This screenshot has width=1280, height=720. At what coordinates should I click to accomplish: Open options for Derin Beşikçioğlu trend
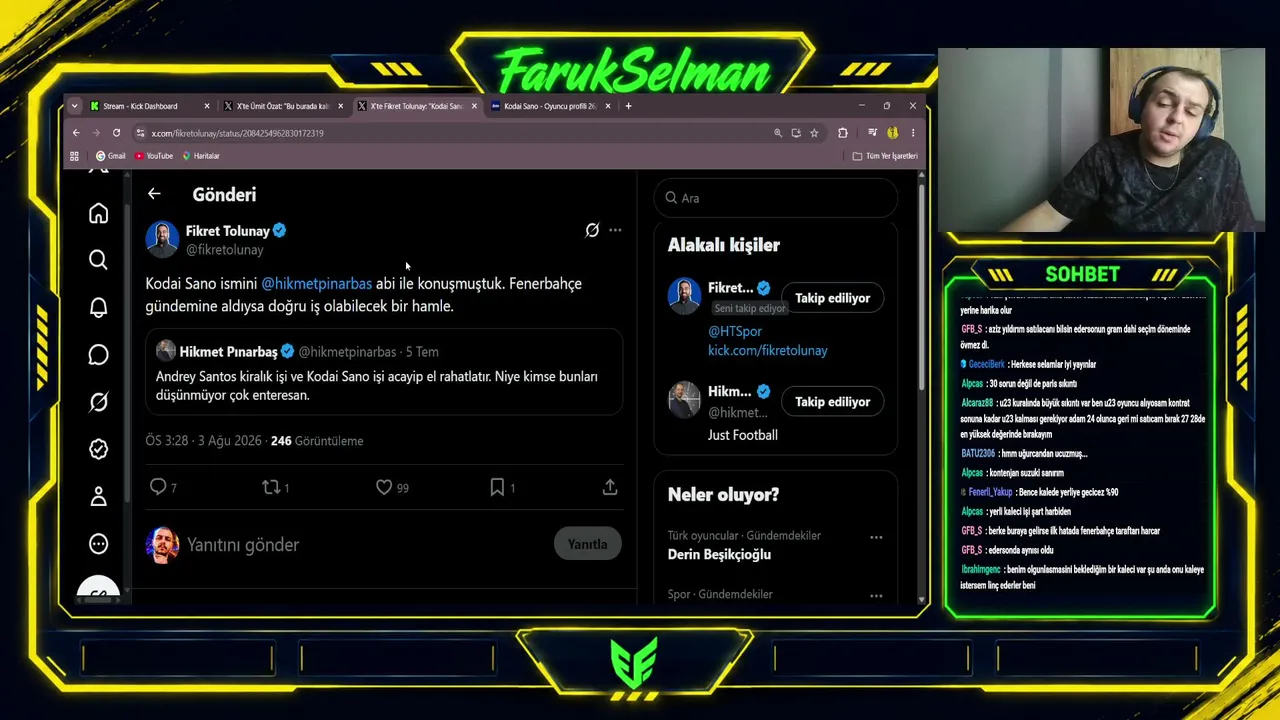[876, 537]
